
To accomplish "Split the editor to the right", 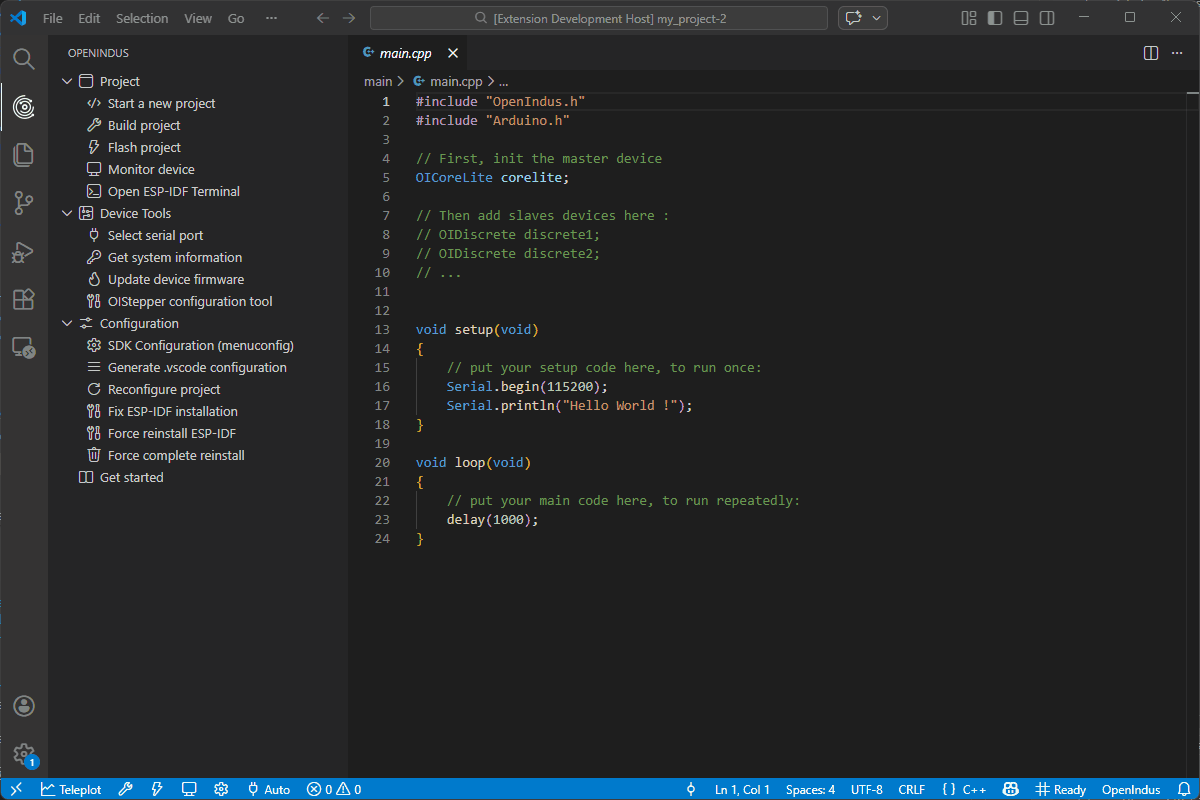I will [x=1151, y=53].
